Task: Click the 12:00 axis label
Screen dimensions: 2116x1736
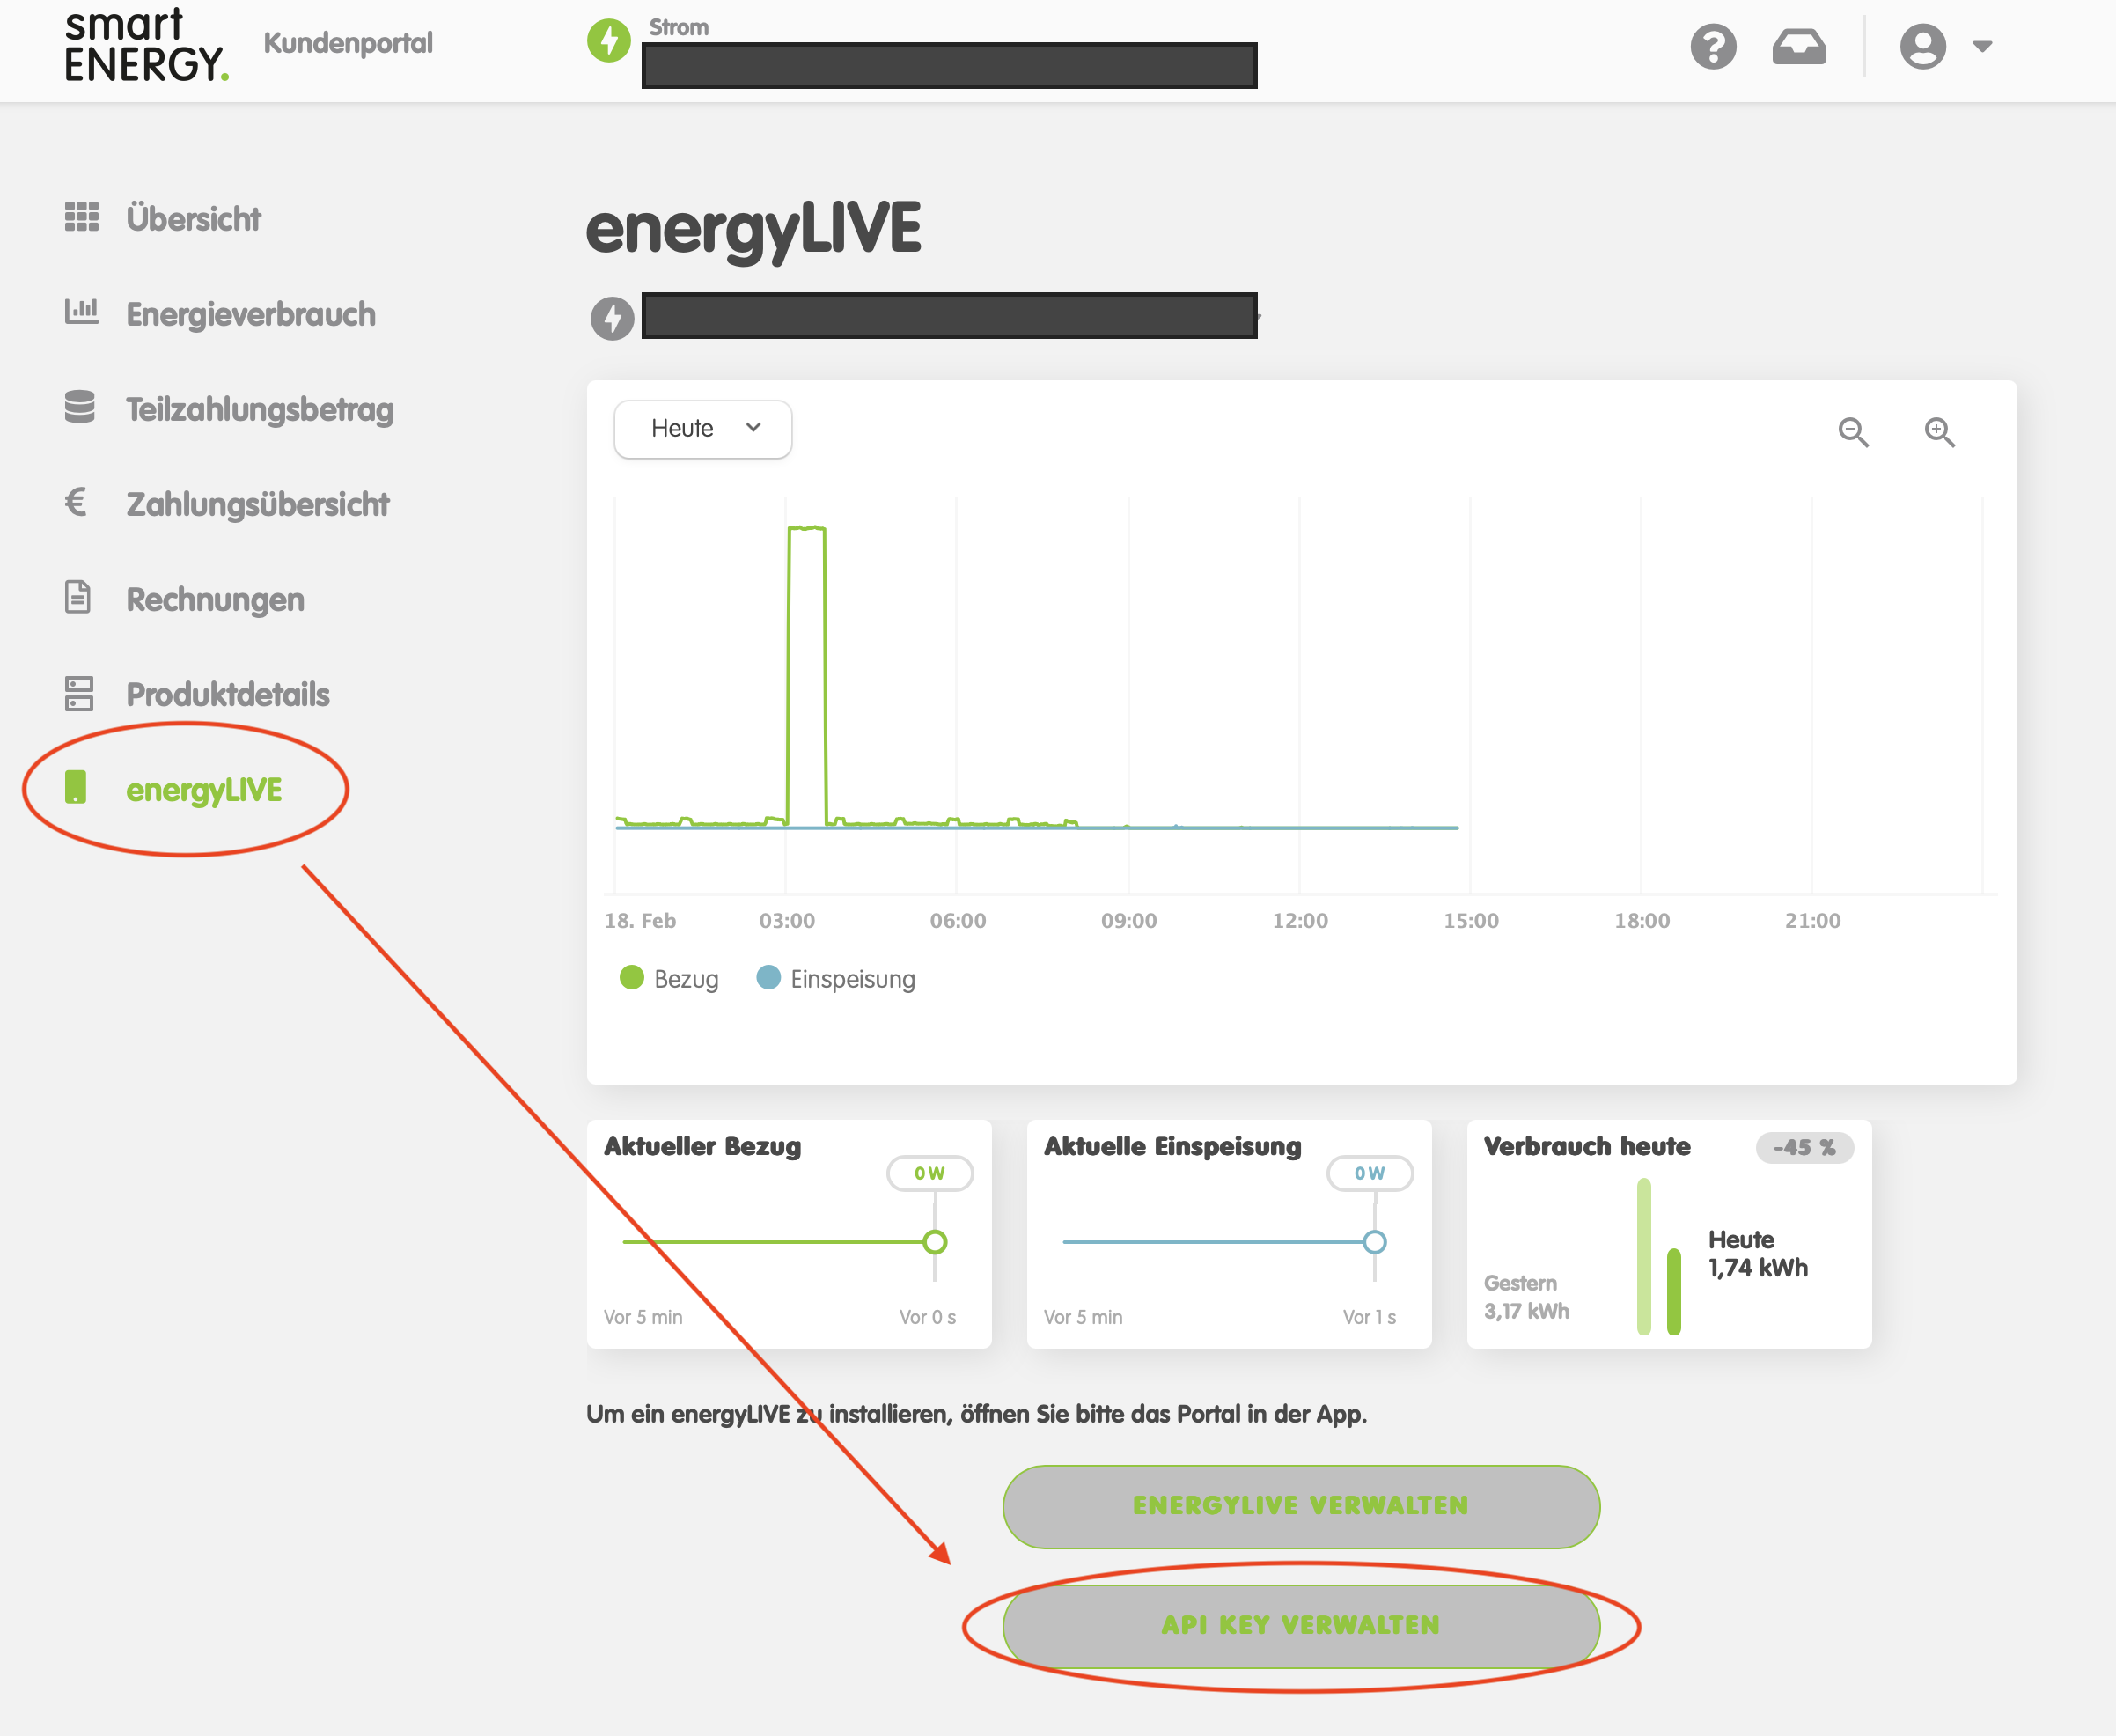Action: coord(1300,920)
